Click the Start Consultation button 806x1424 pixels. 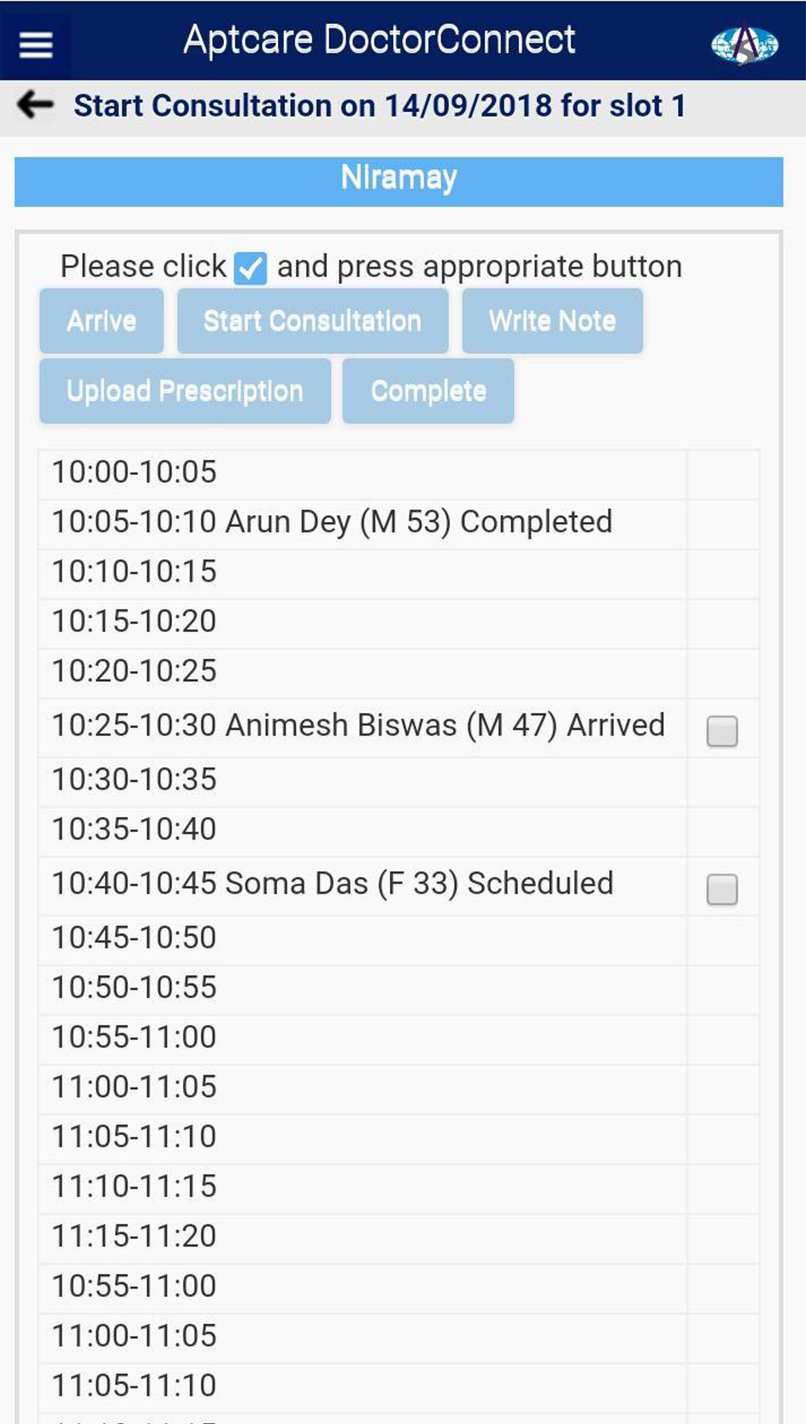[312, 321]
